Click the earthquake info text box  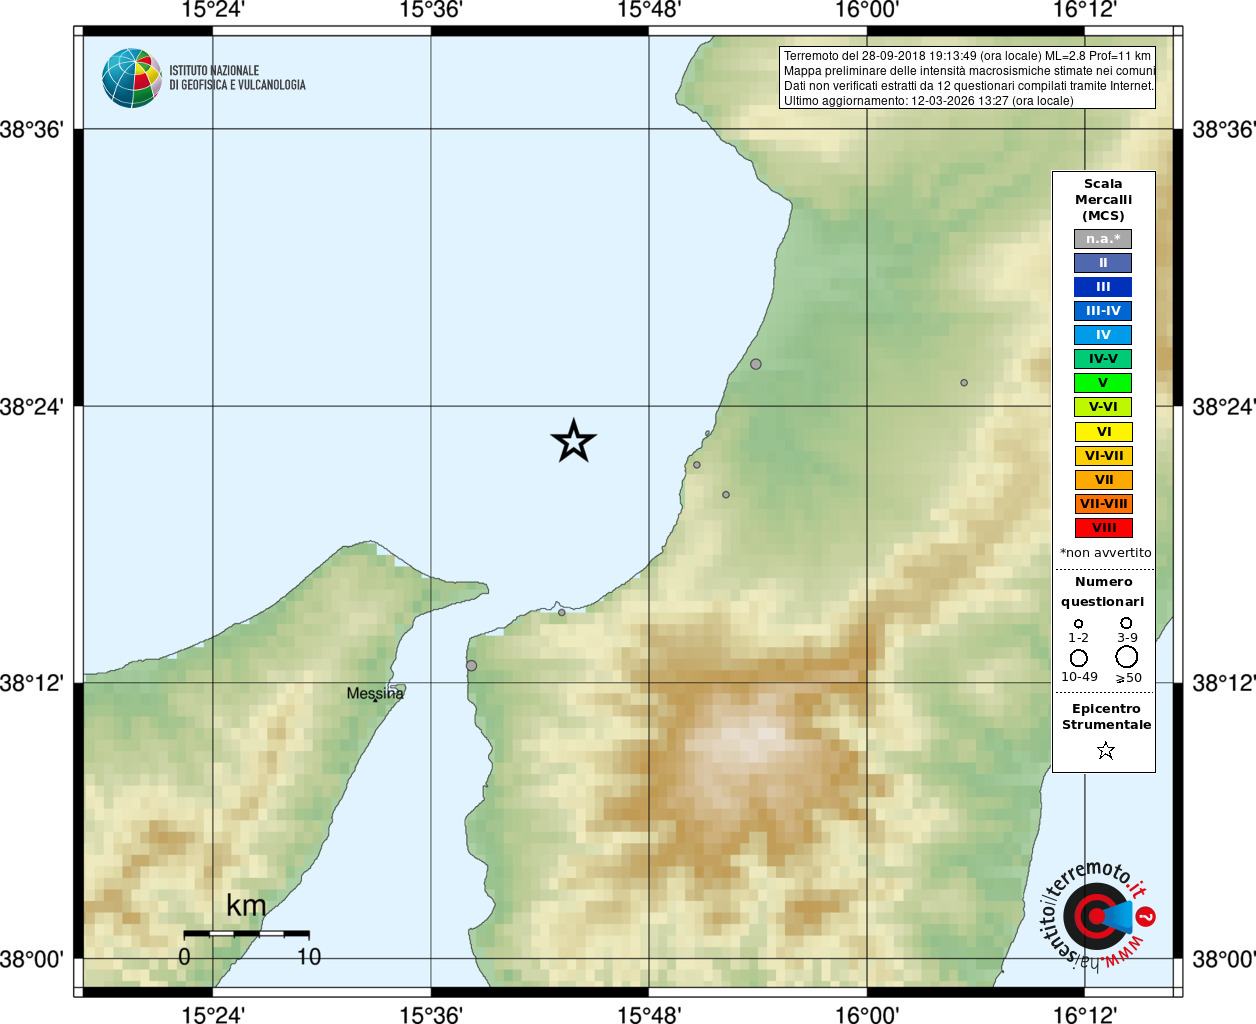(x=968, y=78)
